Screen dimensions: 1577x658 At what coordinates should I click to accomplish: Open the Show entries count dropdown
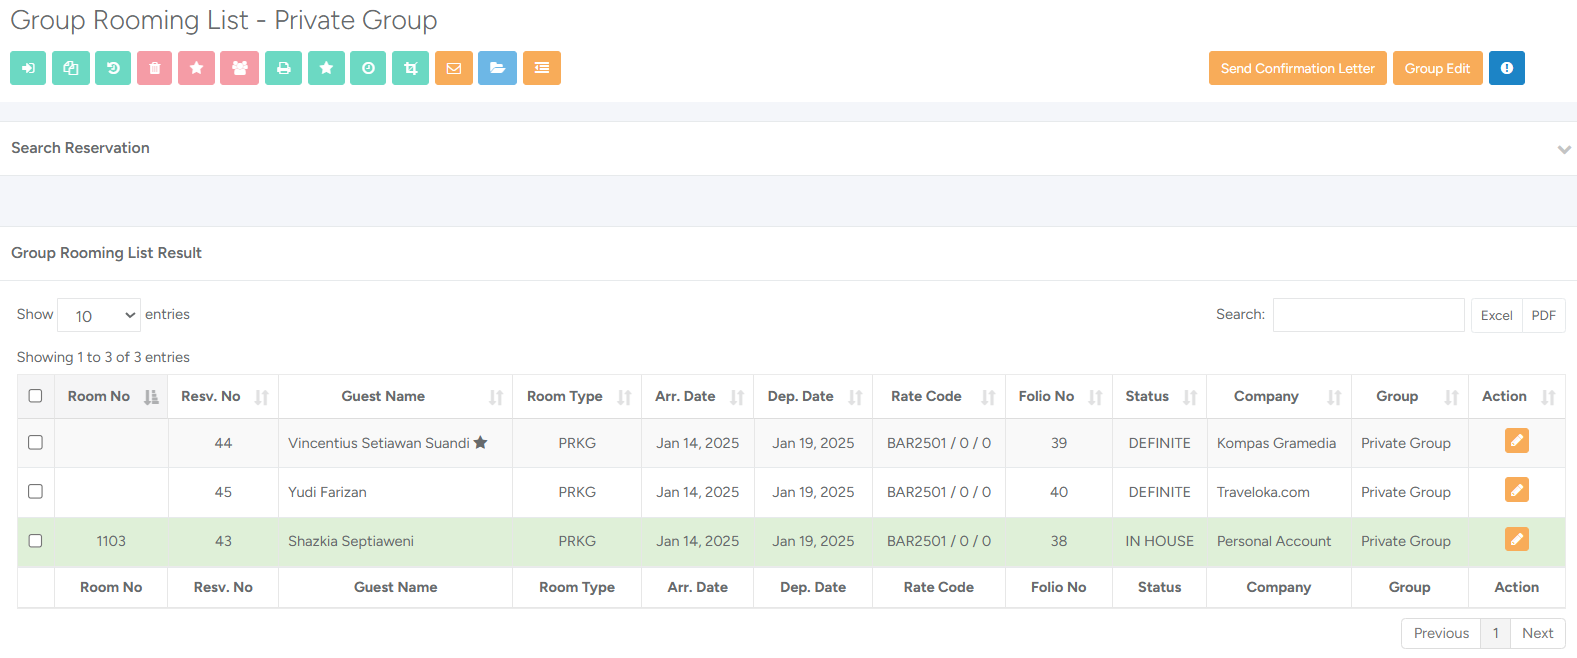click(x=99, y=315)
